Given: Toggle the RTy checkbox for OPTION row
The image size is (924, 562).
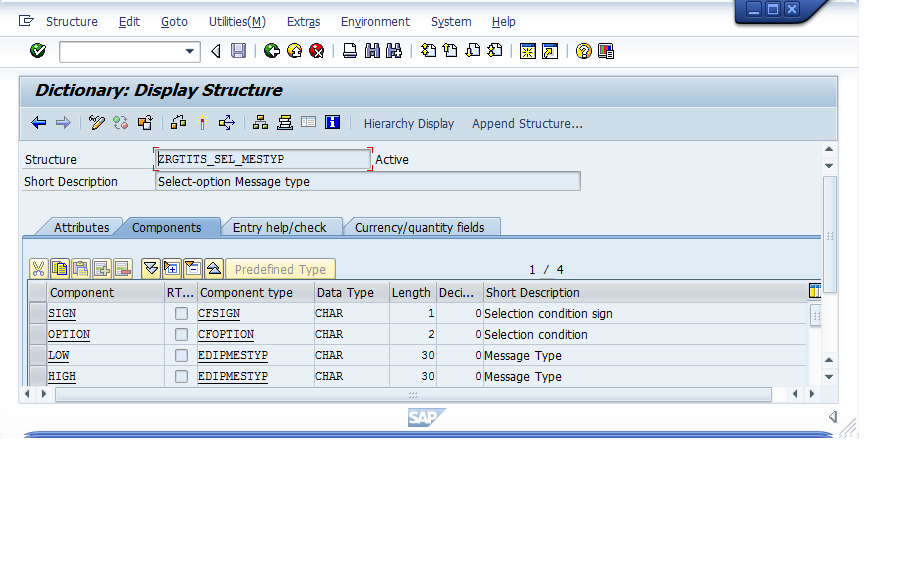Looking at the screenshot, I should click(x=181, y=335).
